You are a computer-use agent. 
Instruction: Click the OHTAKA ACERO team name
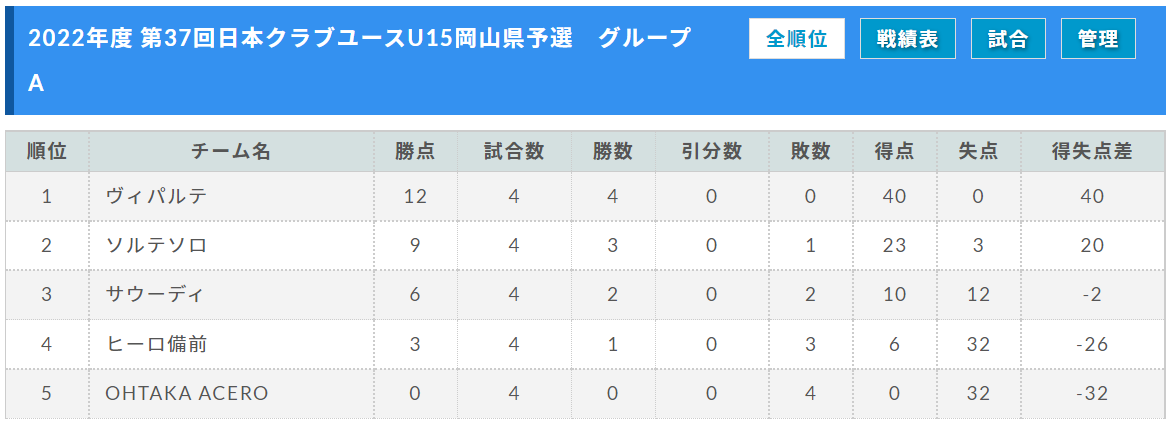click(187, 393)
